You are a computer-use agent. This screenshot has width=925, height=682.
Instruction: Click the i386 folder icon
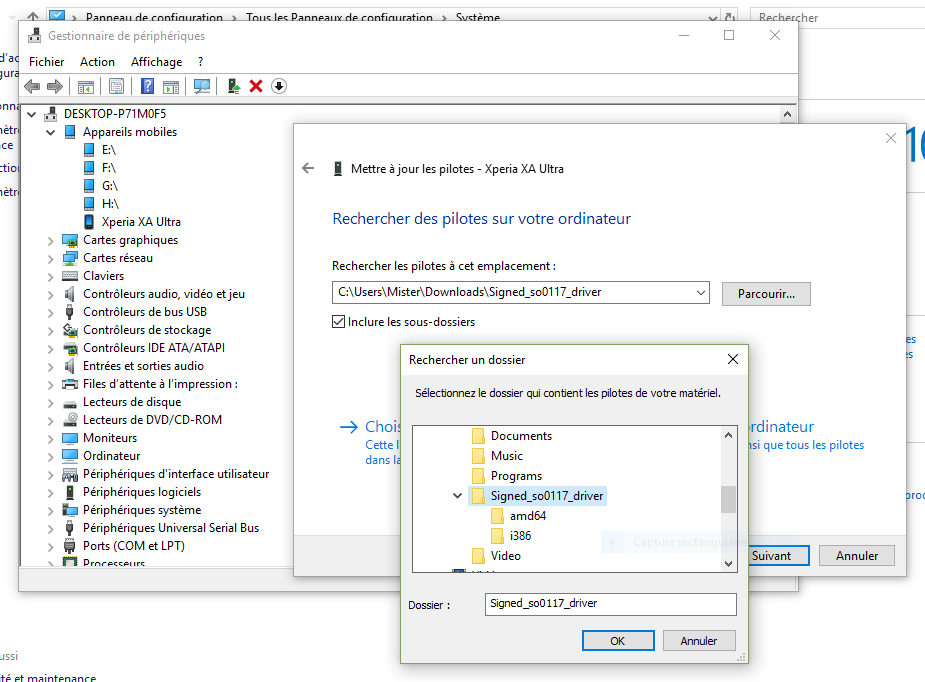[497, 536]
